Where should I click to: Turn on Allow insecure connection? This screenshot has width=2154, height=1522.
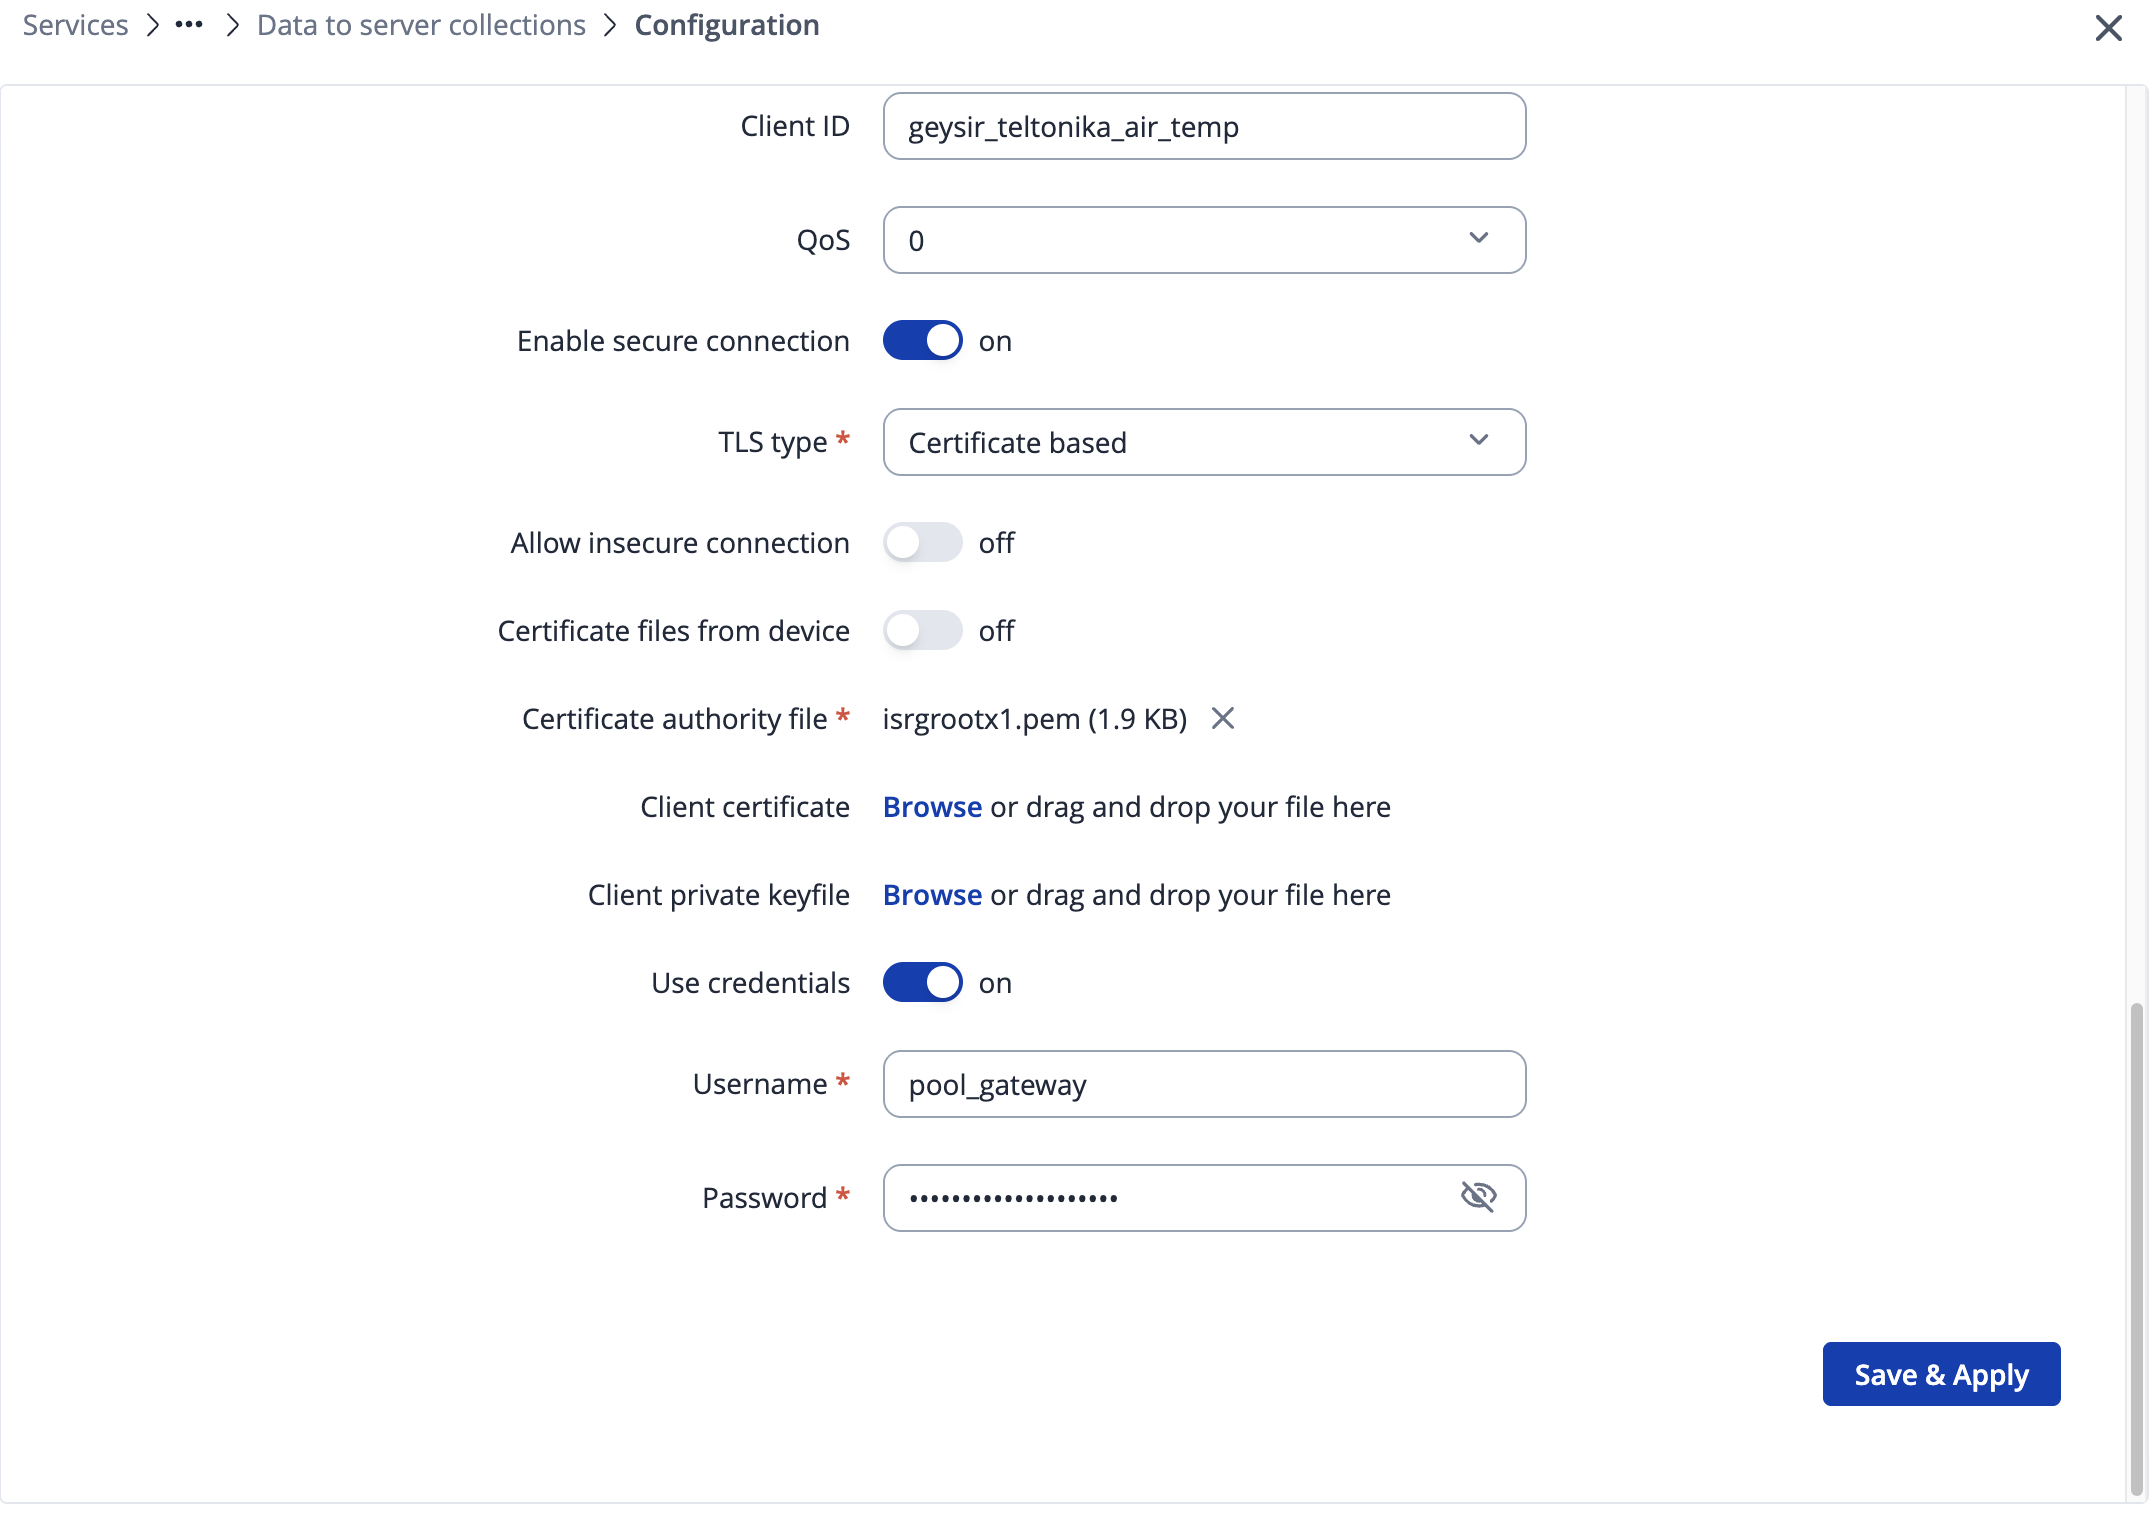[922, 542]
